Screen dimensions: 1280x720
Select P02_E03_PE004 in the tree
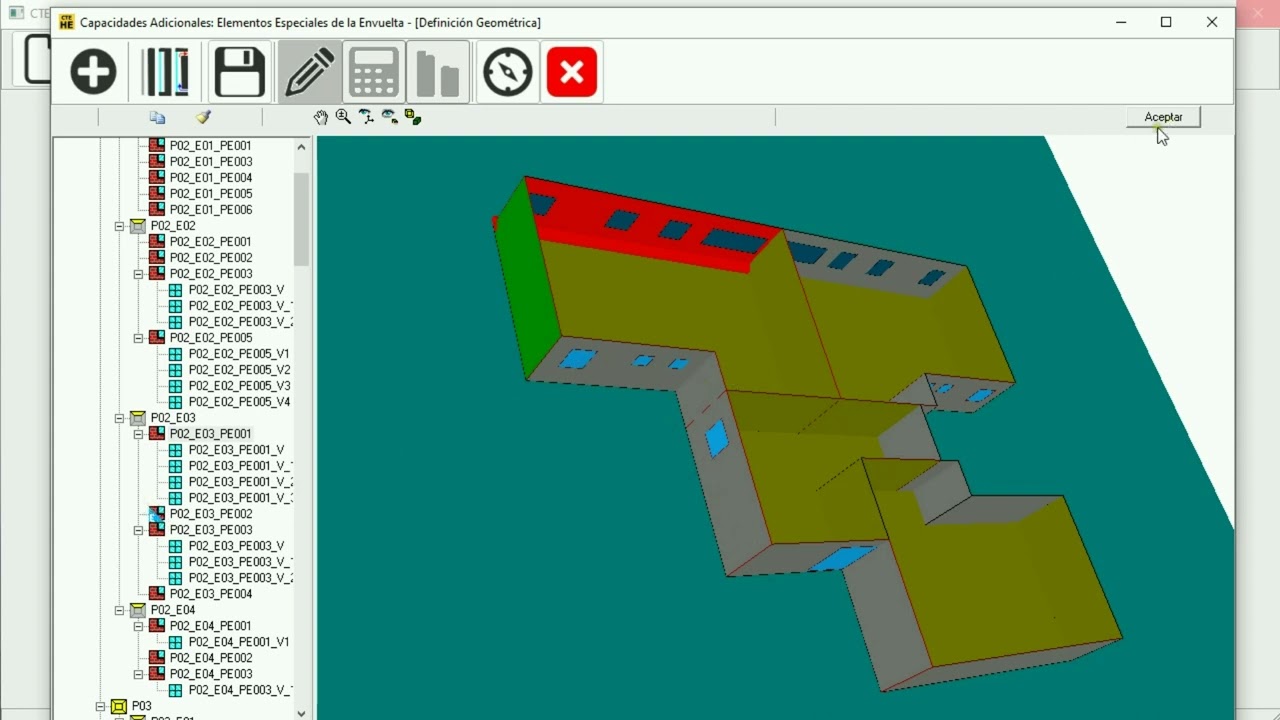point(210,594)
